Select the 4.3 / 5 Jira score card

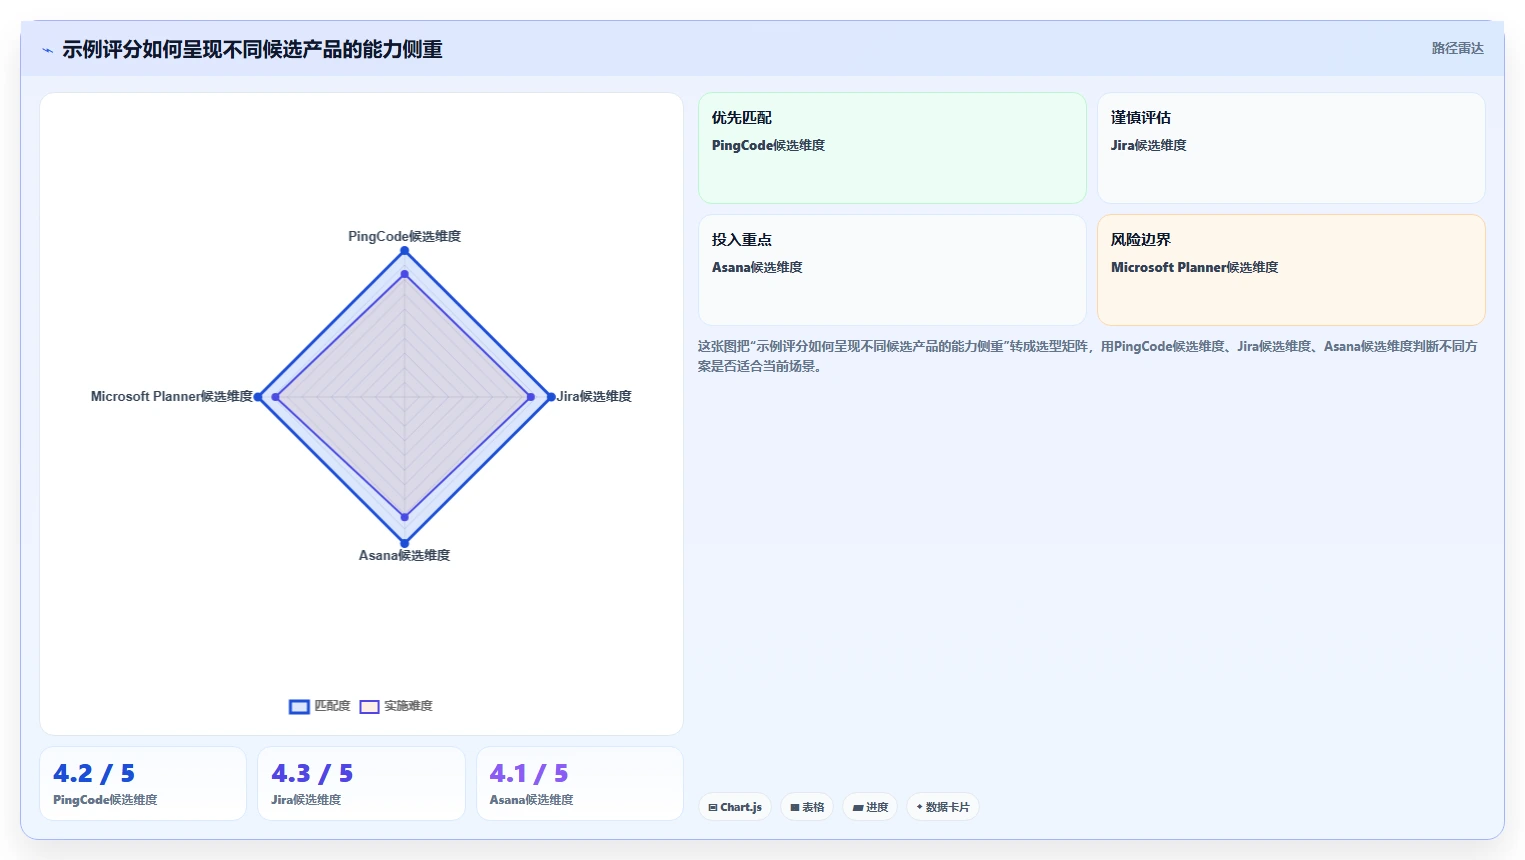tap(361, 783)
